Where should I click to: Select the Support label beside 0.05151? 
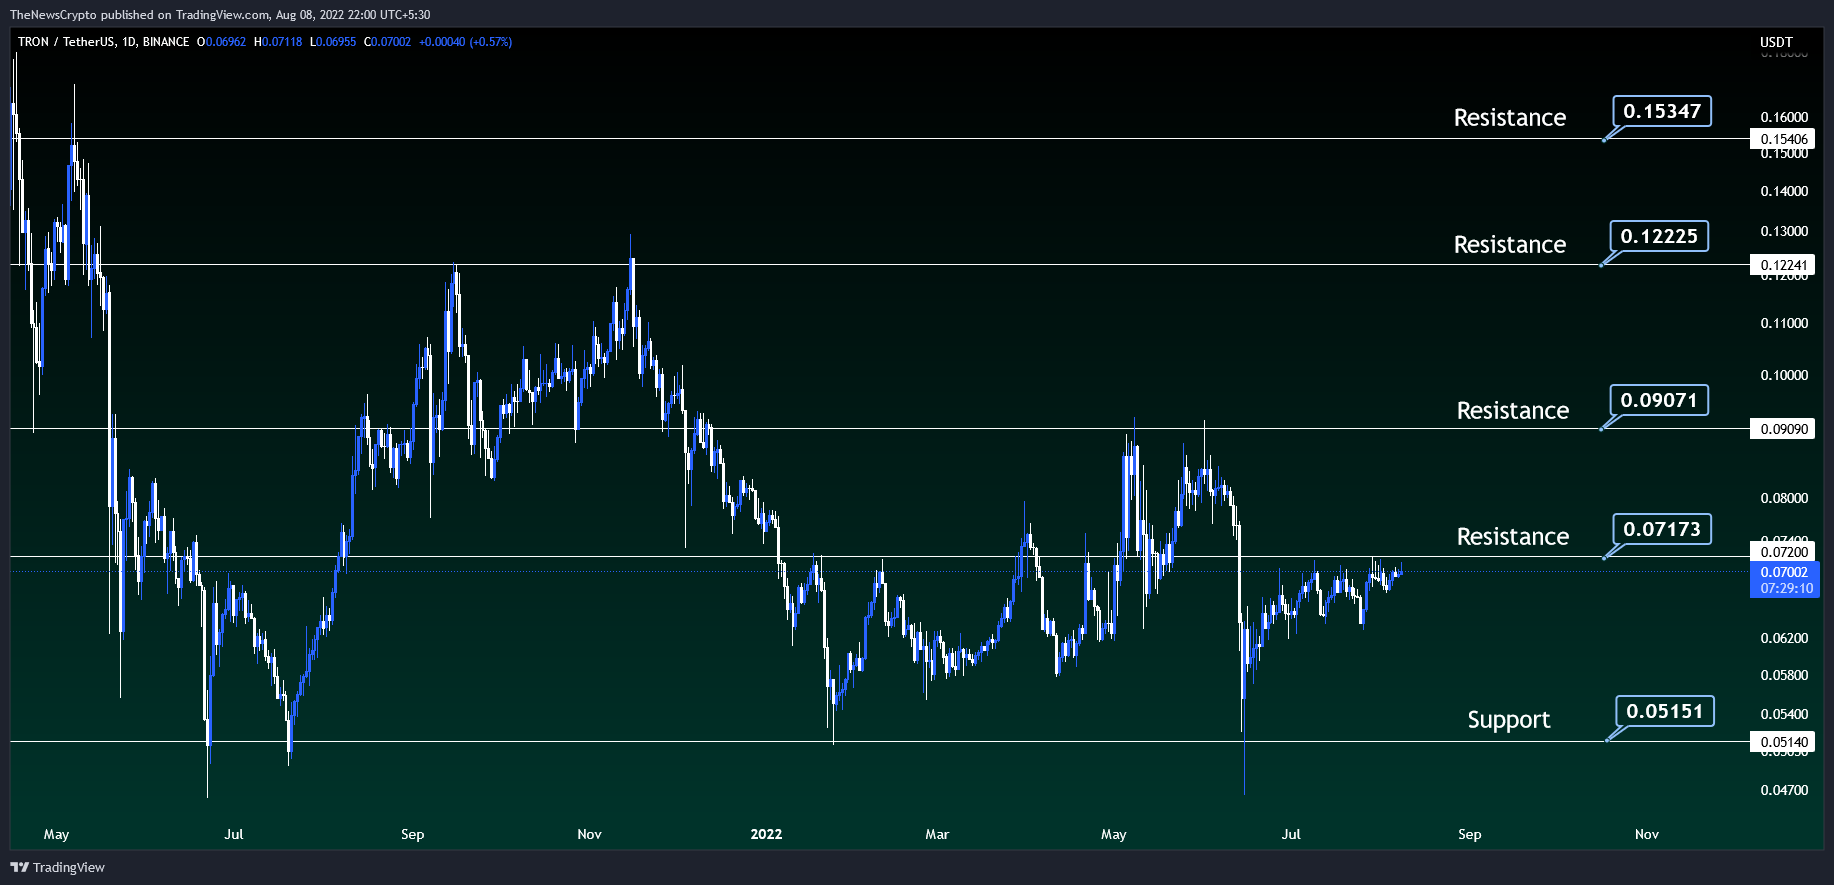[1509, 720]
